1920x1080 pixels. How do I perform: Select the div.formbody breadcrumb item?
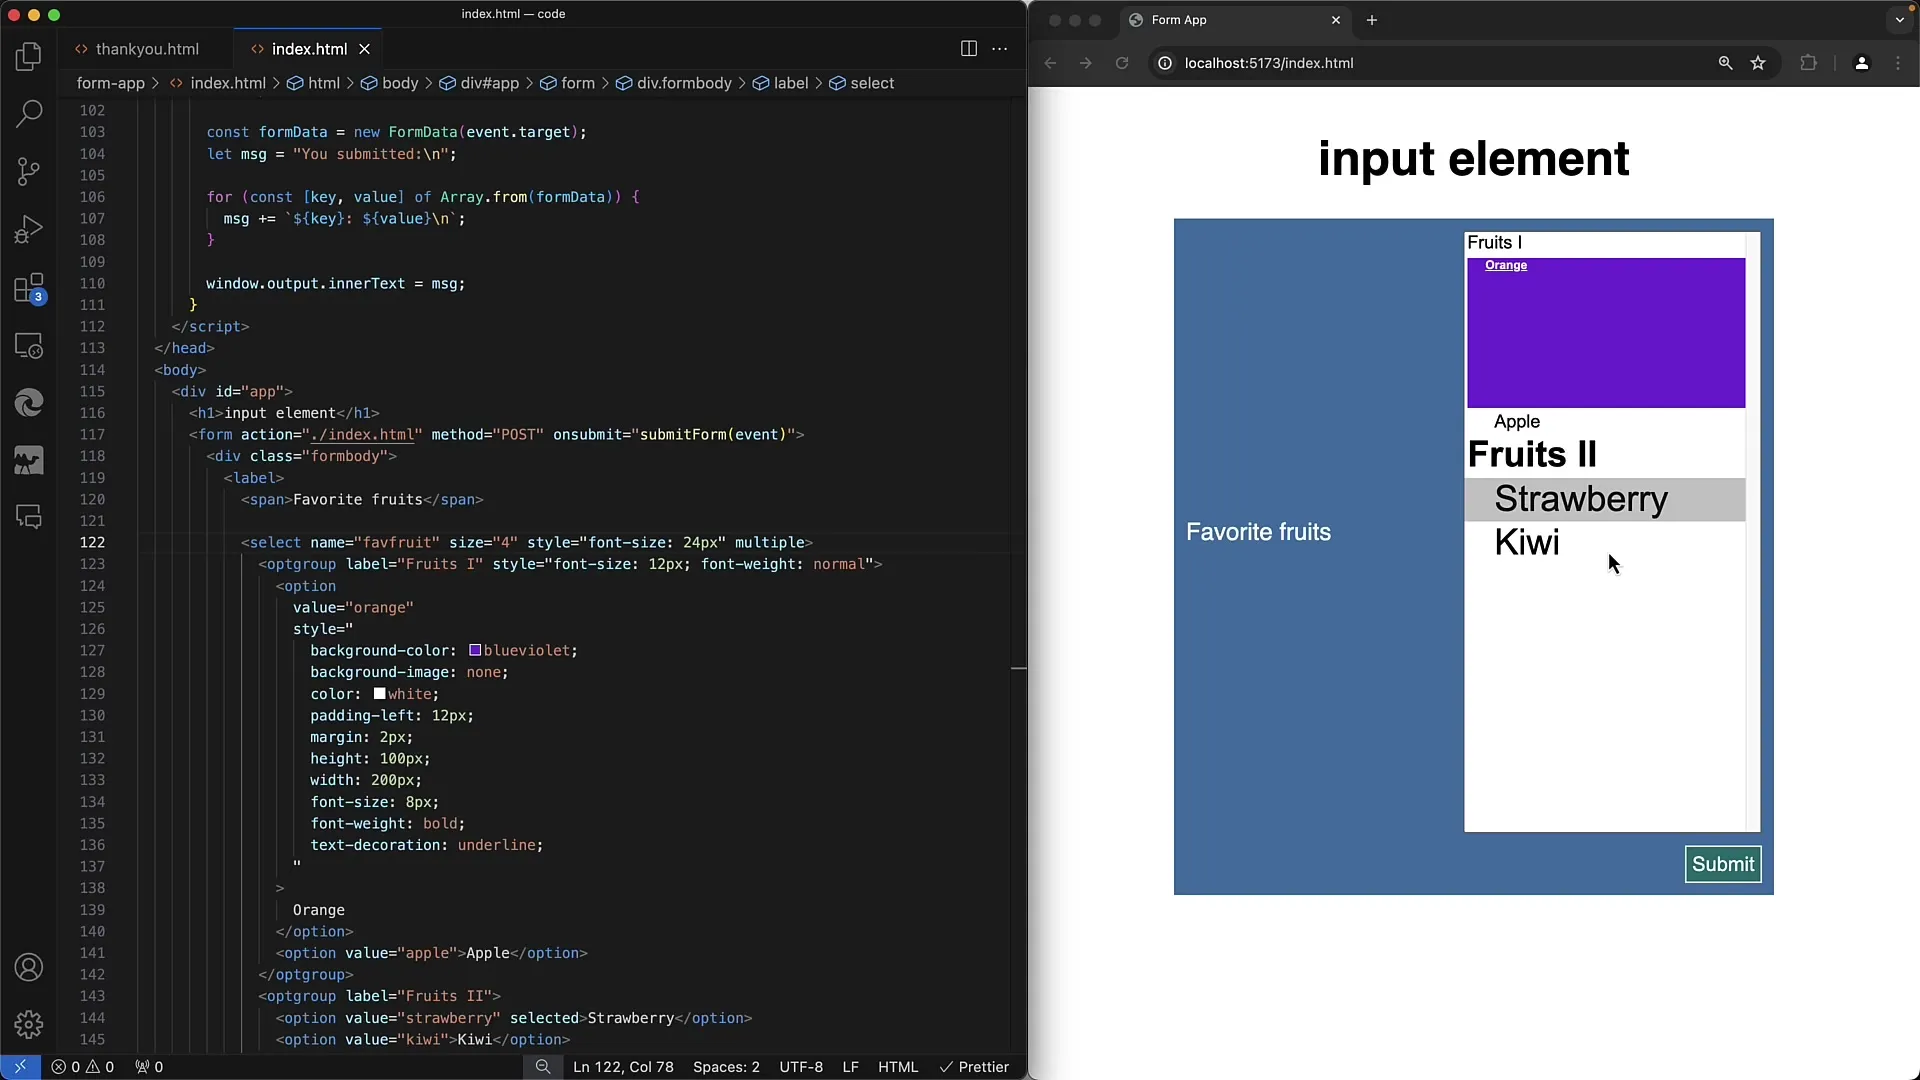(x=683, y=83)
